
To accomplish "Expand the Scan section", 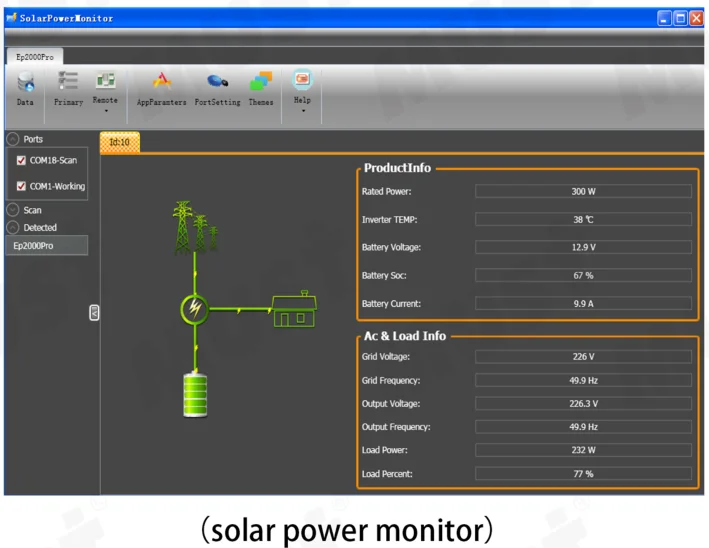I will click(13, 210).
